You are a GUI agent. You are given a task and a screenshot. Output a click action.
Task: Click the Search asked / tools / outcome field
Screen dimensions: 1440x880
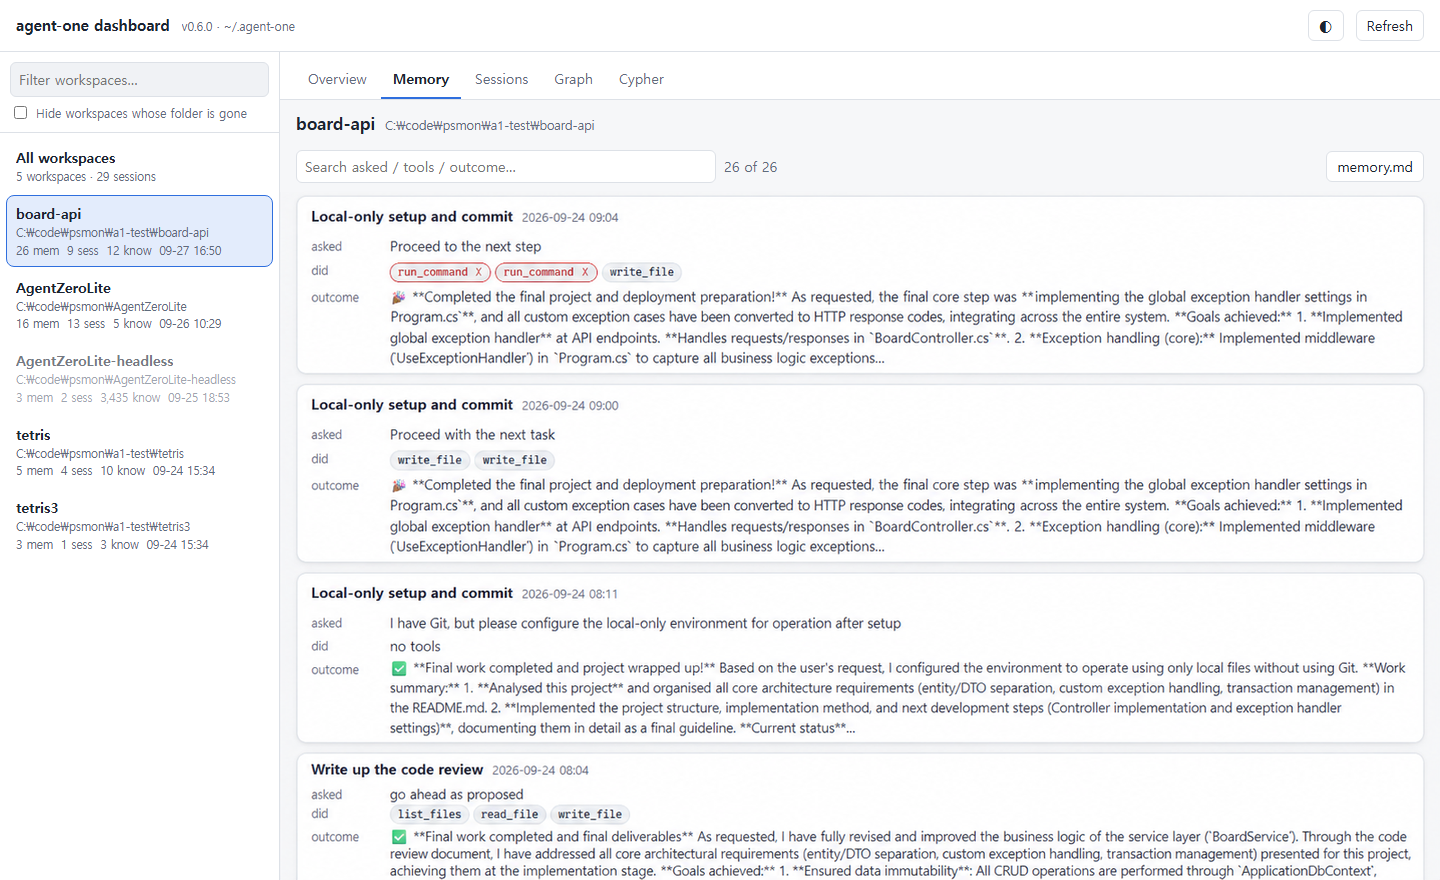506,167
